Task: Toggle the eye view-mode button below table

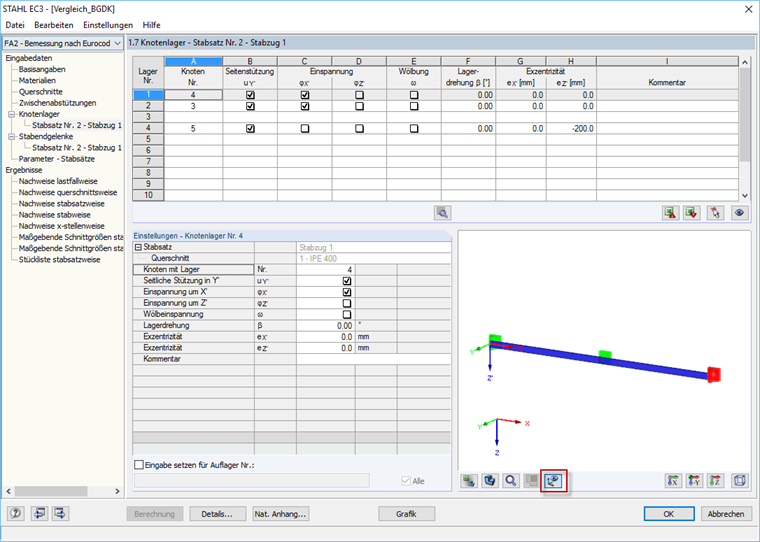Action: pyautogui.click(x=739, y=213)
